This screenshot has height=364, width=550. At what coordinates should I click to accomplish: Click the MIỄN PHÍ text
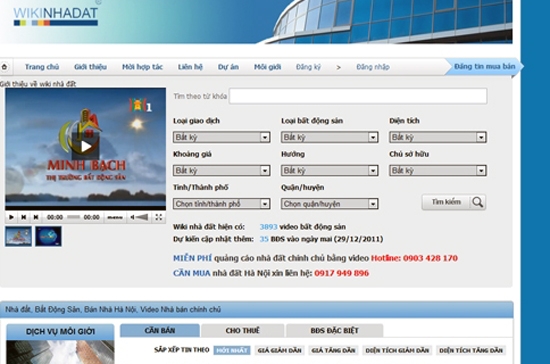click(192, 258)
